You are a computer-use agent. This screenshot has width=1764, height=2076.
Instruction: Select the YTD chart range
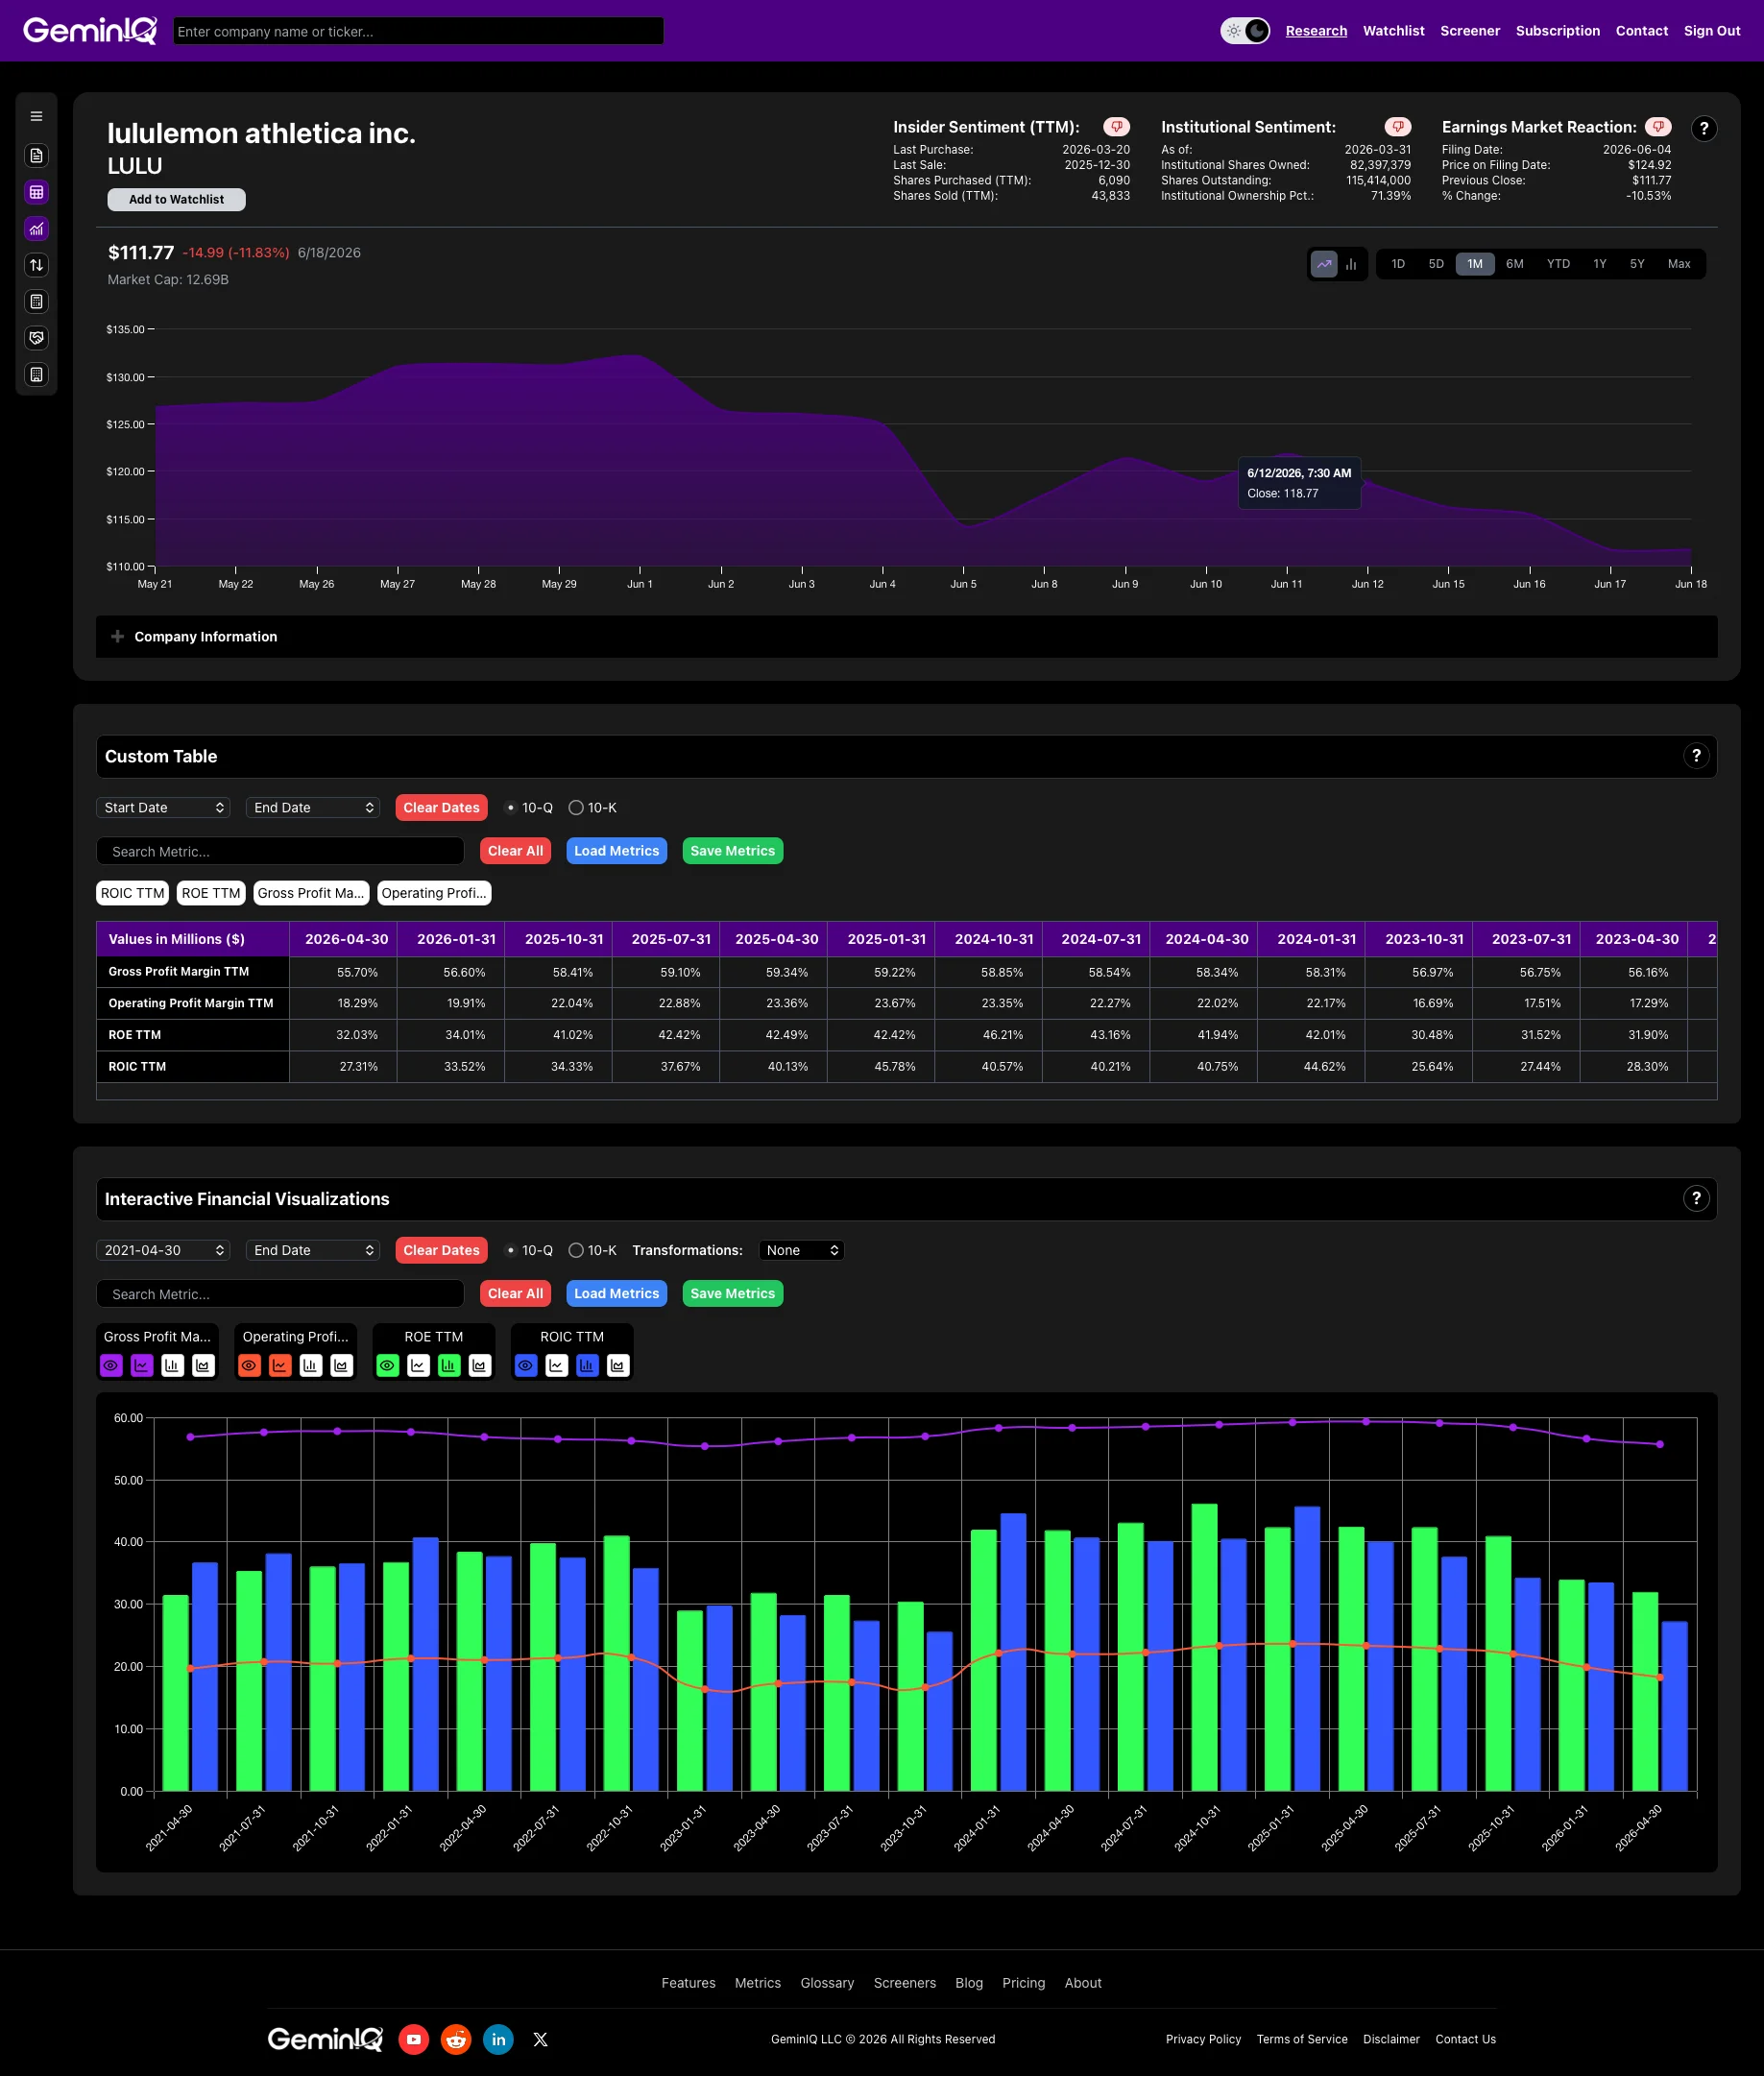point(1558,264)
